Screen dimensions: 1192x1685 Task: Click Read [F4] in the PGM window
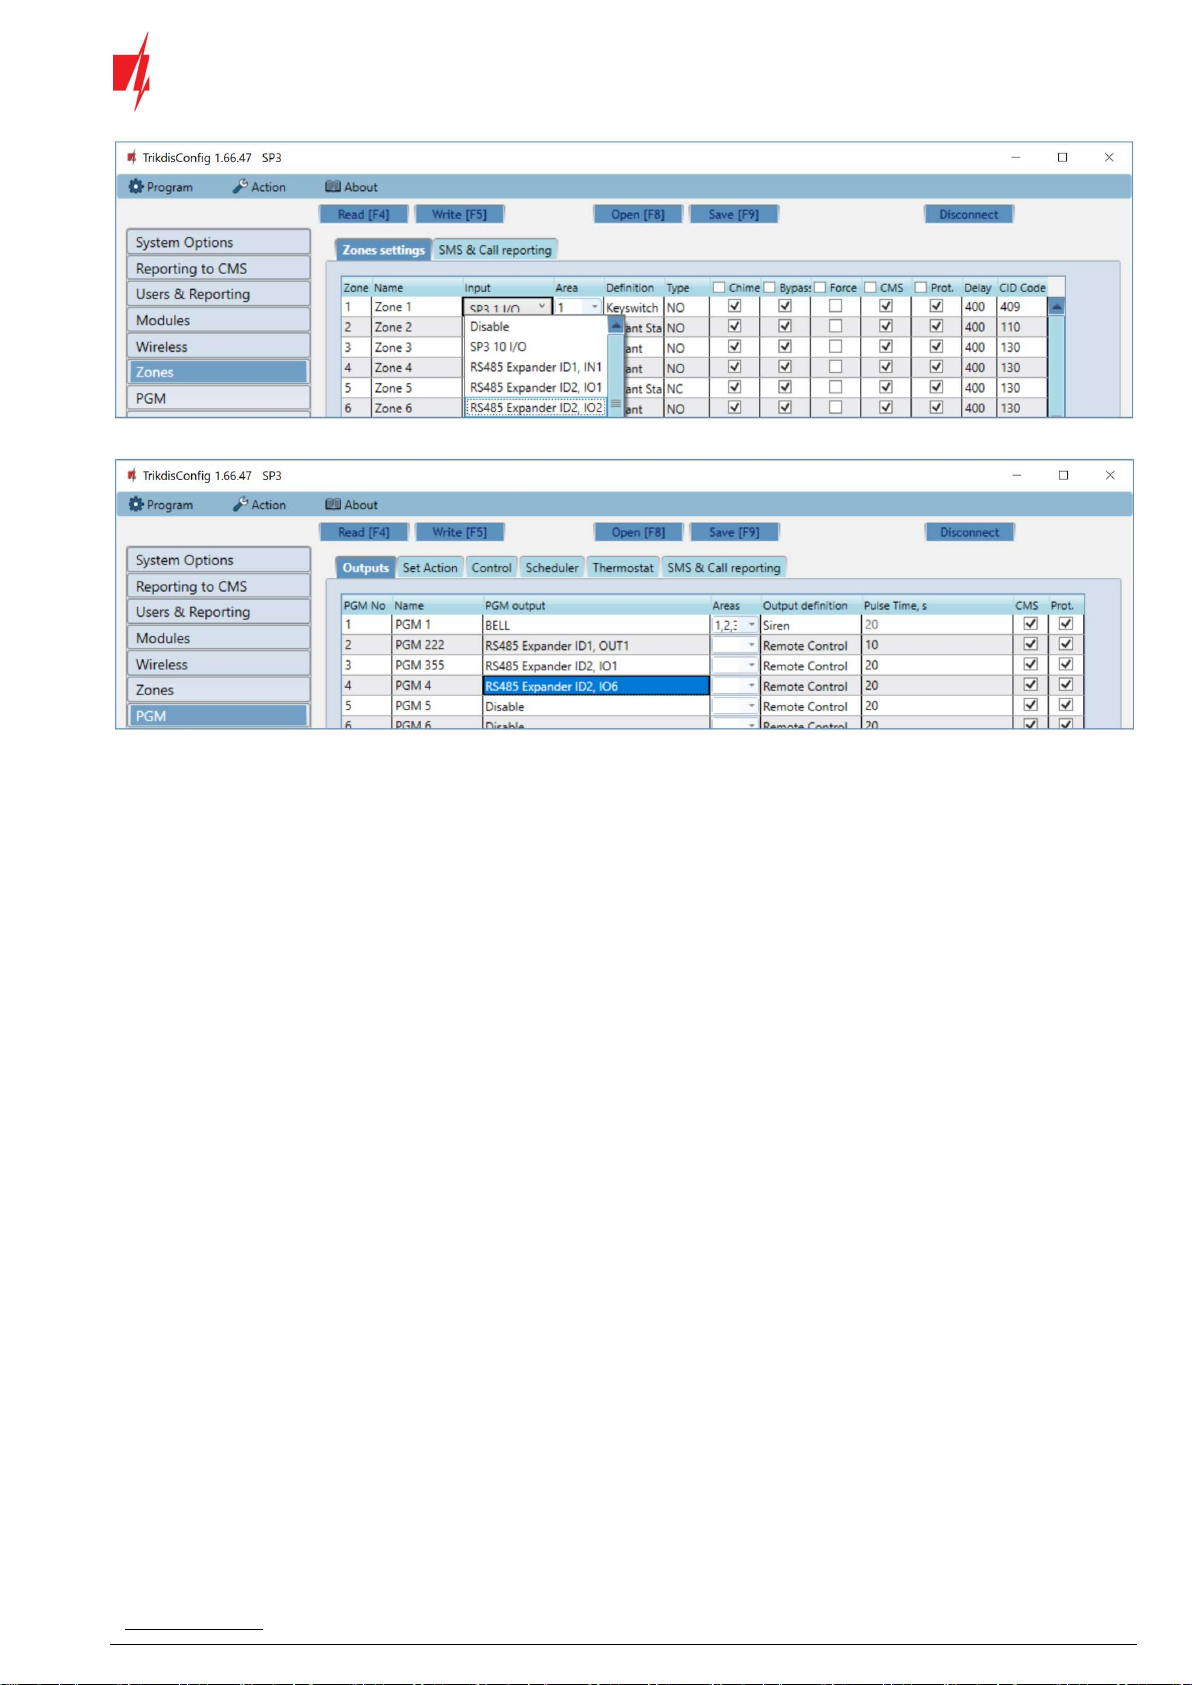click(364, 532)
